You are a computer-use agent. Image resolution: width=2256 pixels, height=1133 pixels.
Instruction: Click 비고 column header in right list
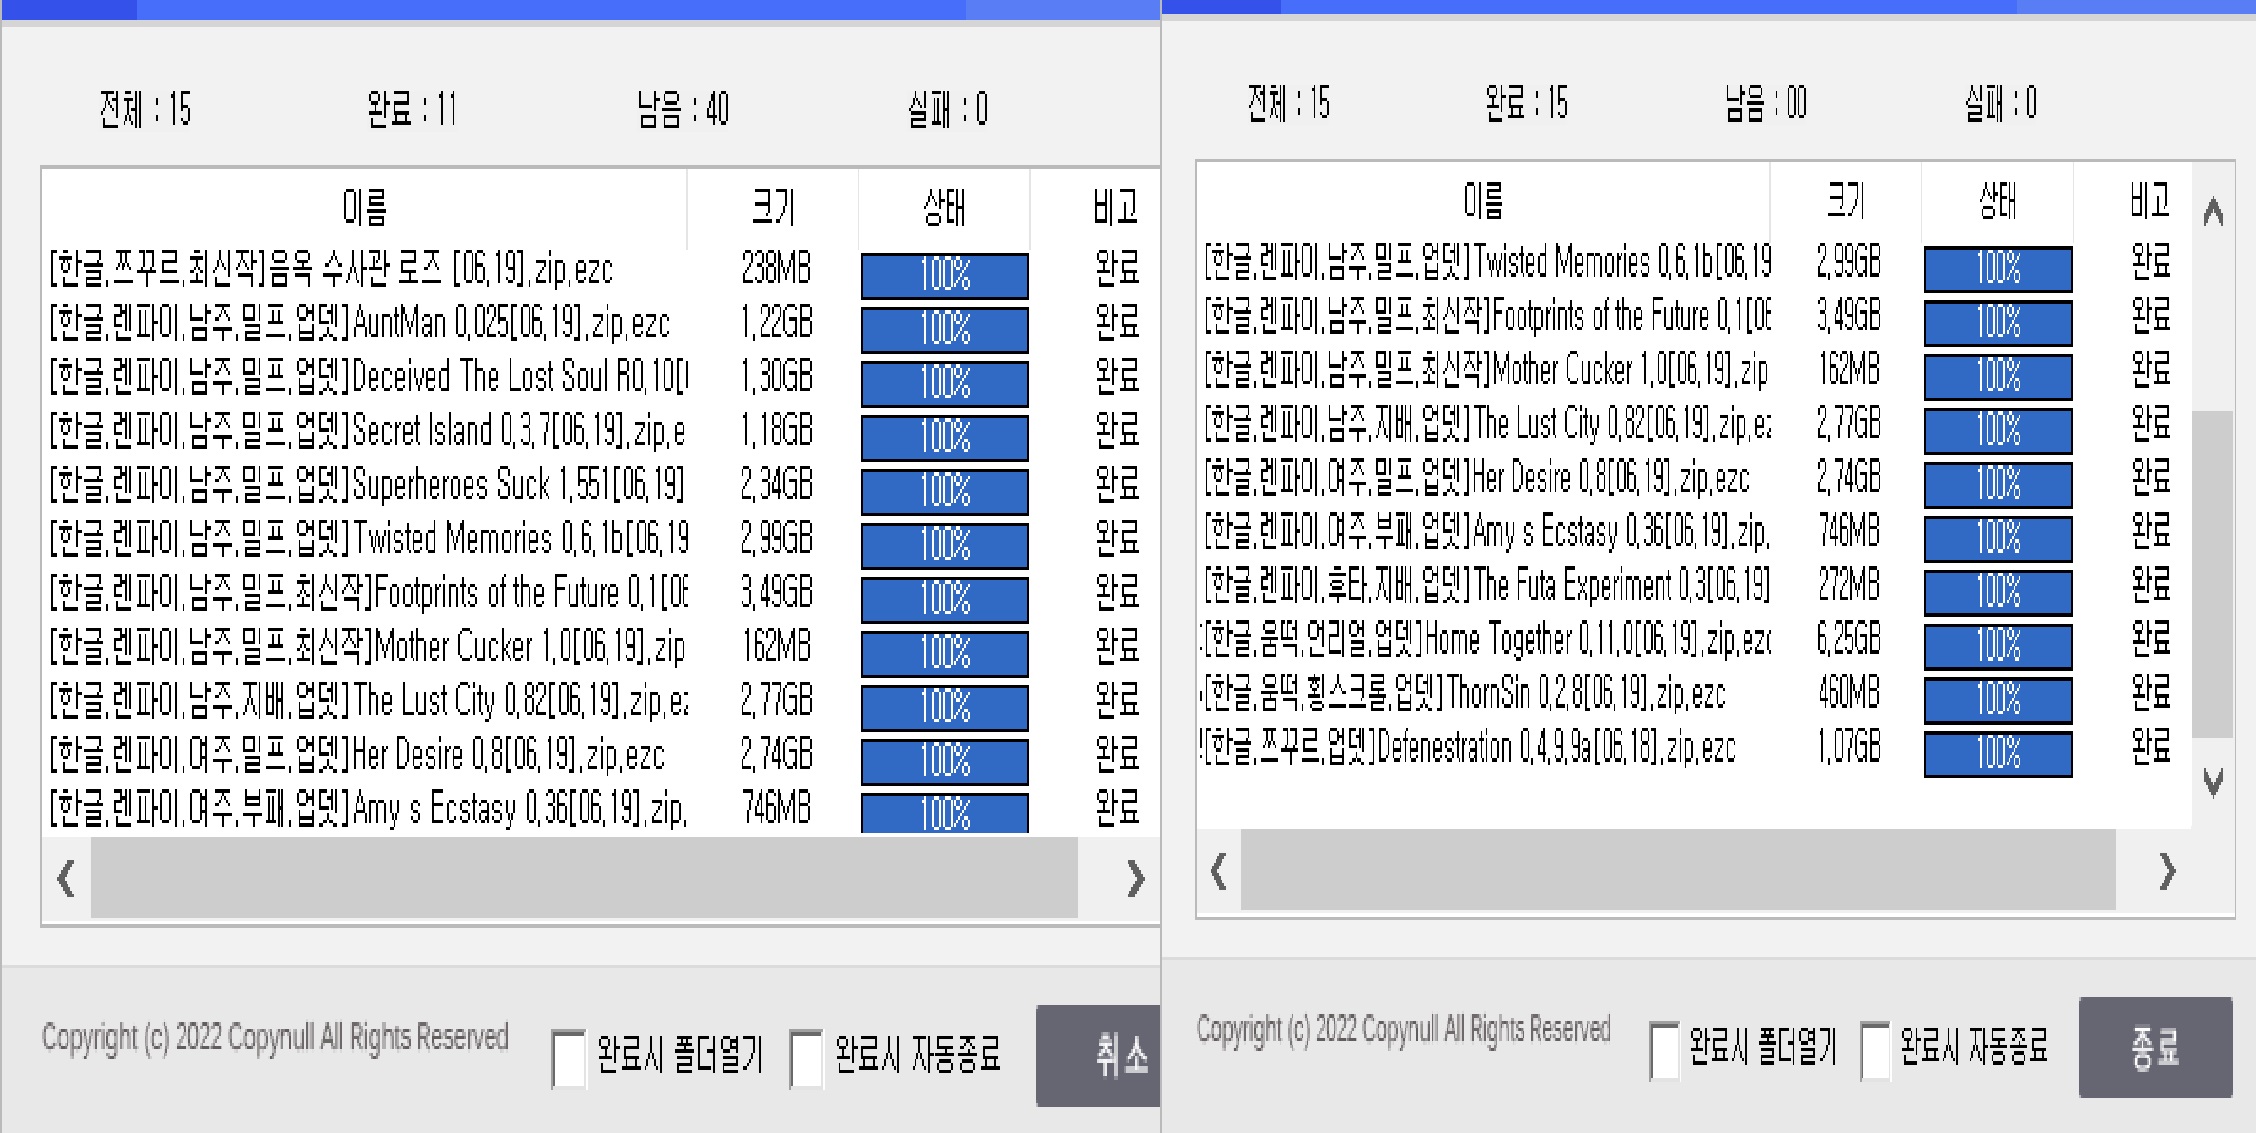pos(2149,201)
